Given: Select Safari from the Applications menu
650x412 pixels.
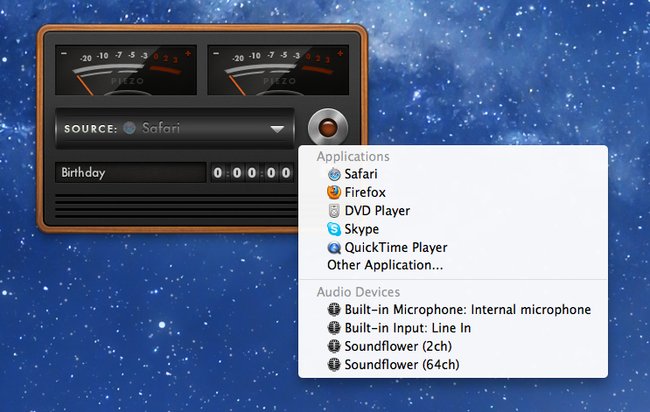Looking at the screenshot, I should [x=453, y=174].
